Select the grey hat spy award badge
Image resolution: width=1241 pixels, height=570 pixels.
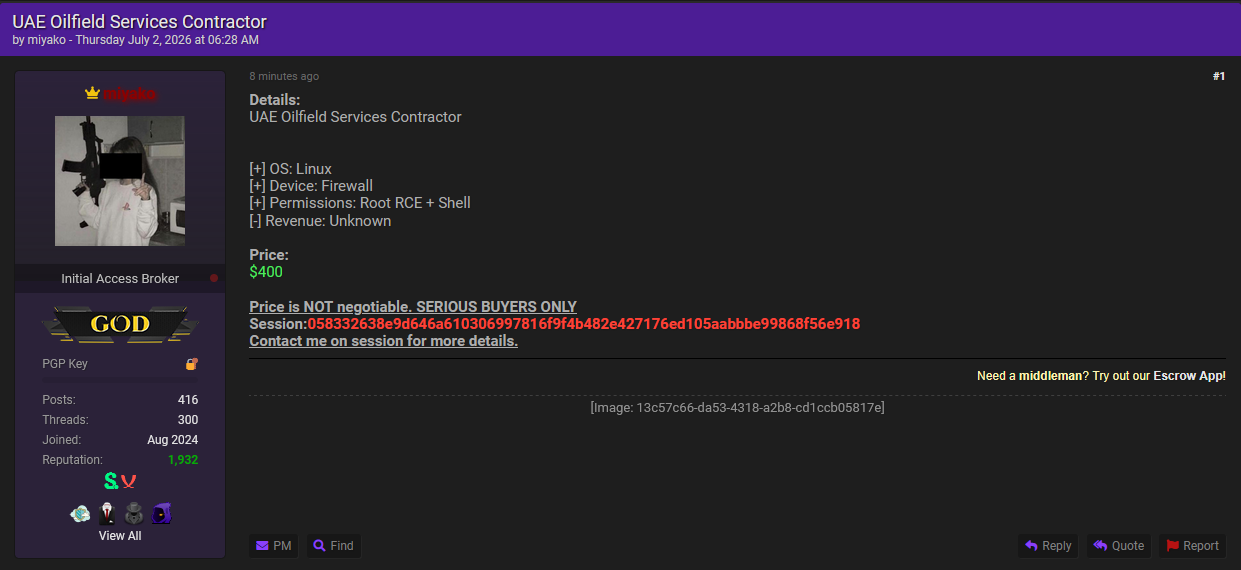pos(134,514)
